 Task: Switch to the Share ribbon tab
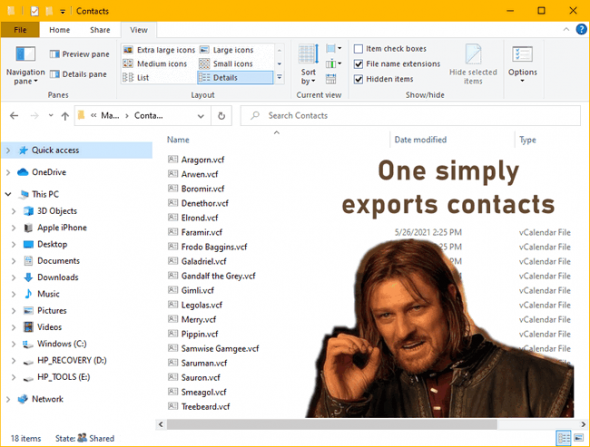tap(100, 30)
